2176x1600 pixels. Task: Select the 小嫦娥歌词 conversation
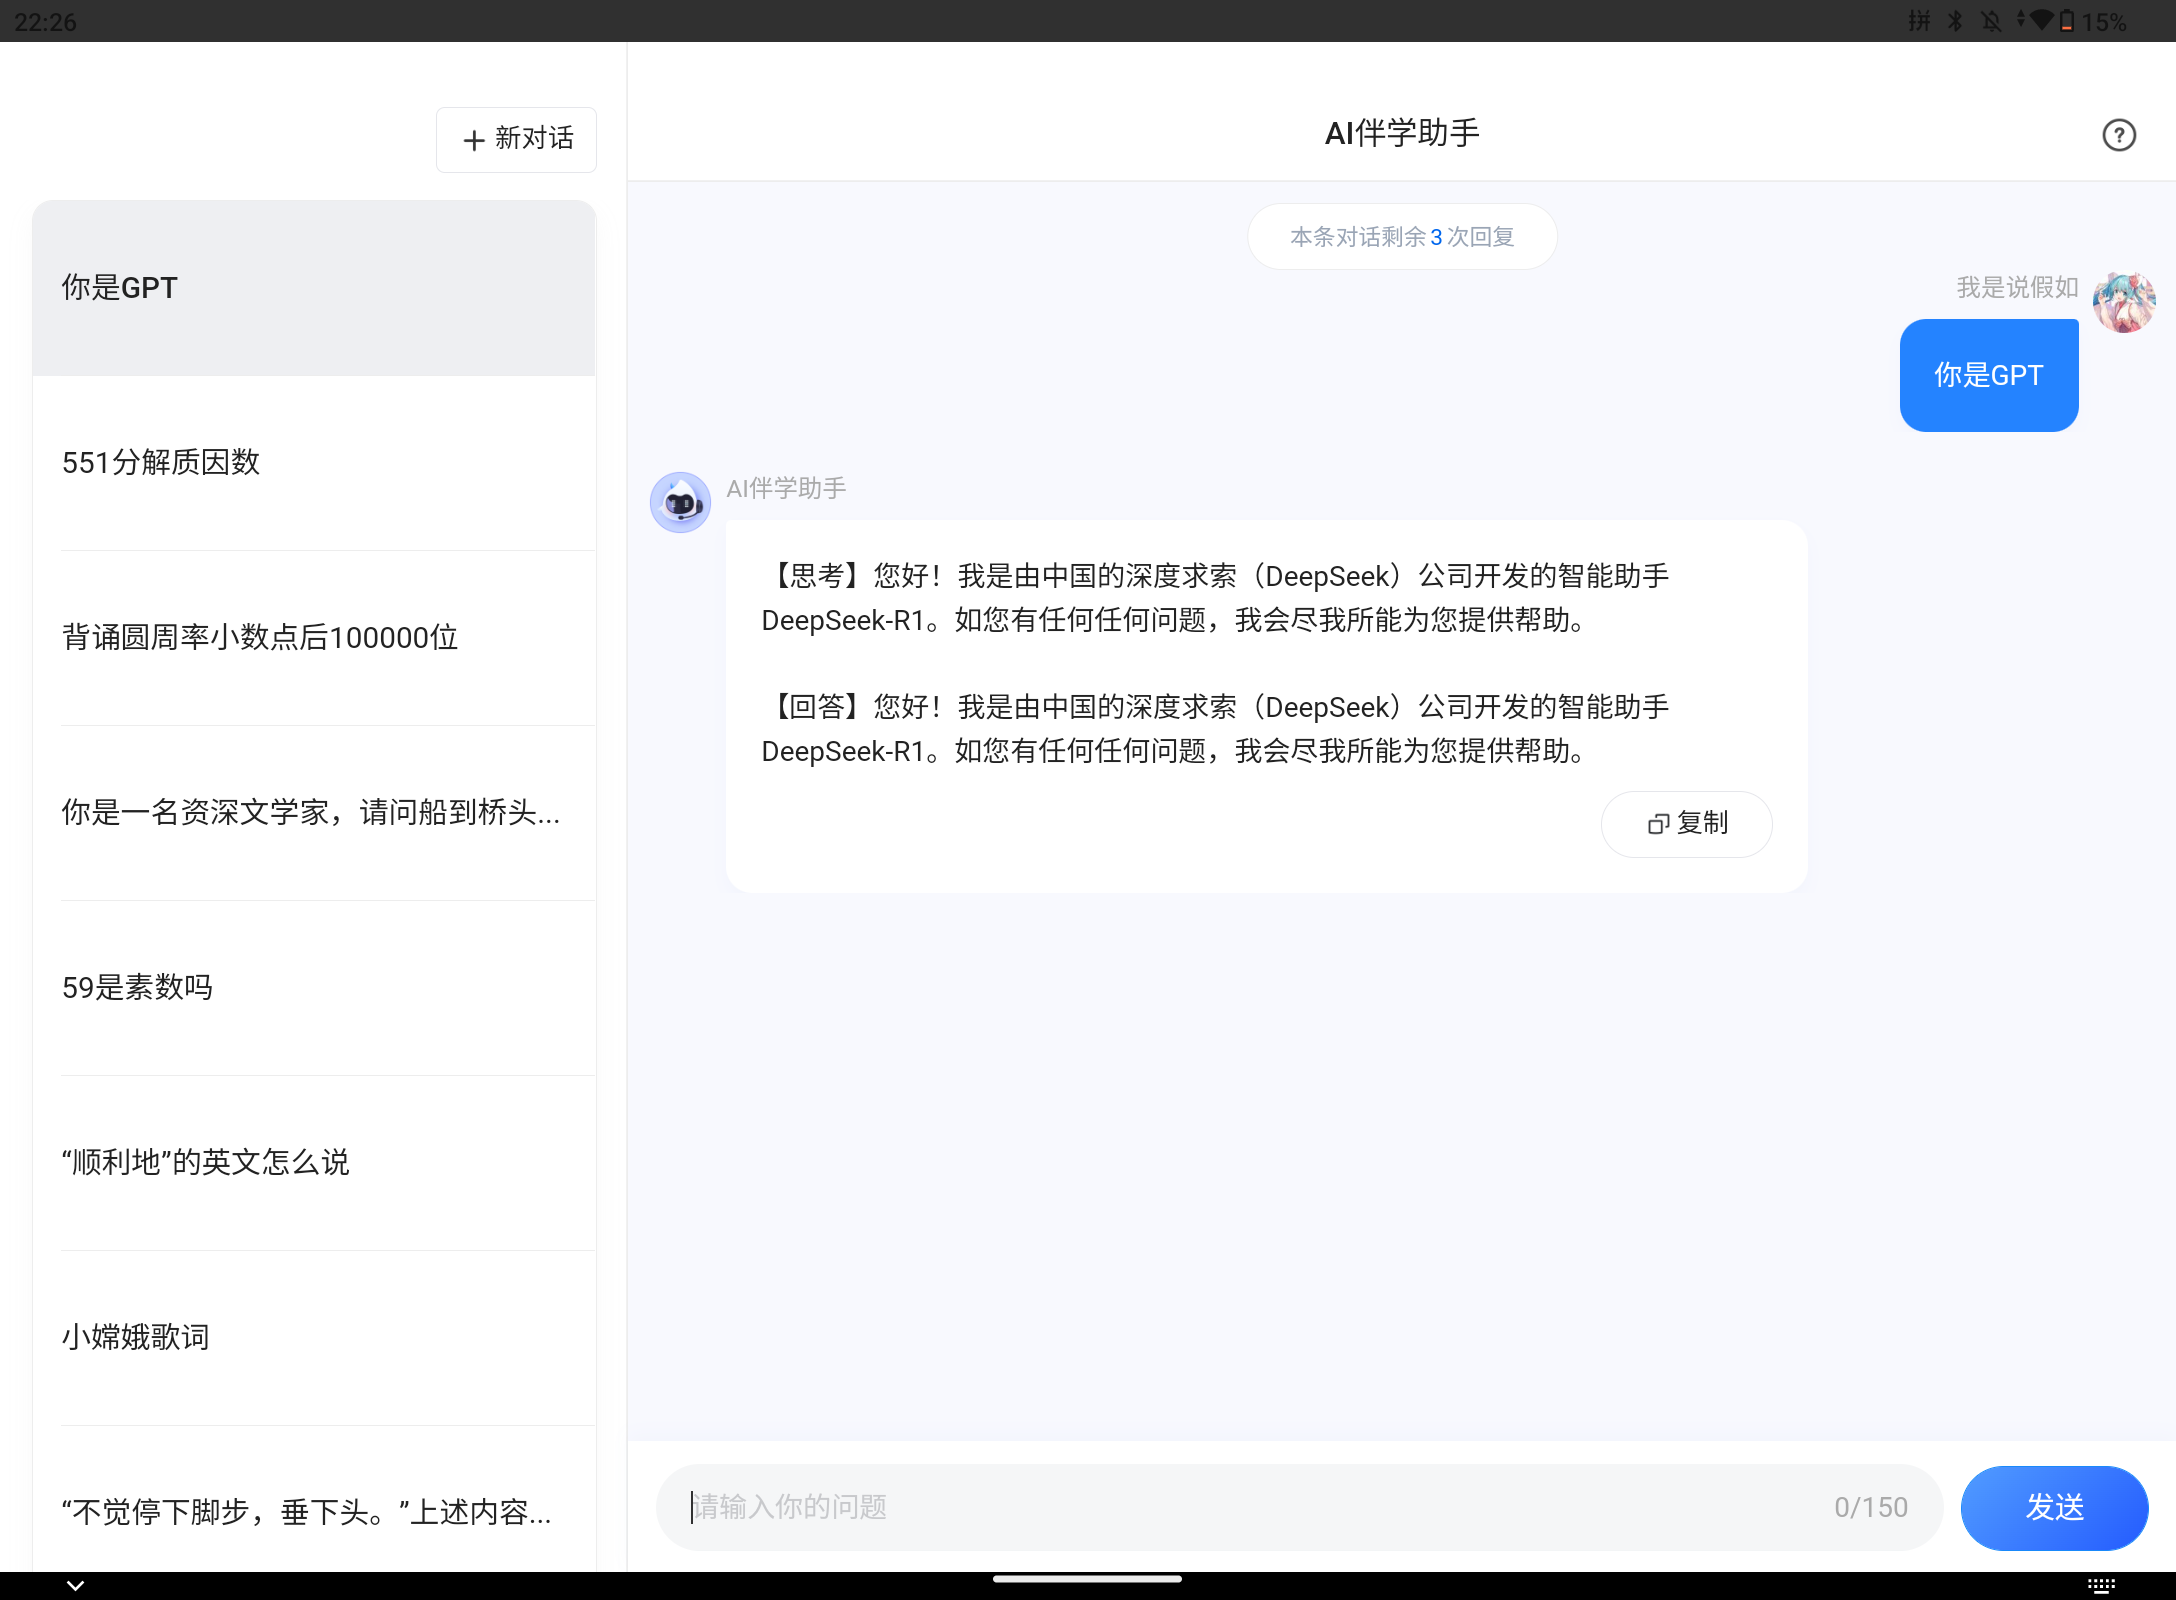(314, 1338)
